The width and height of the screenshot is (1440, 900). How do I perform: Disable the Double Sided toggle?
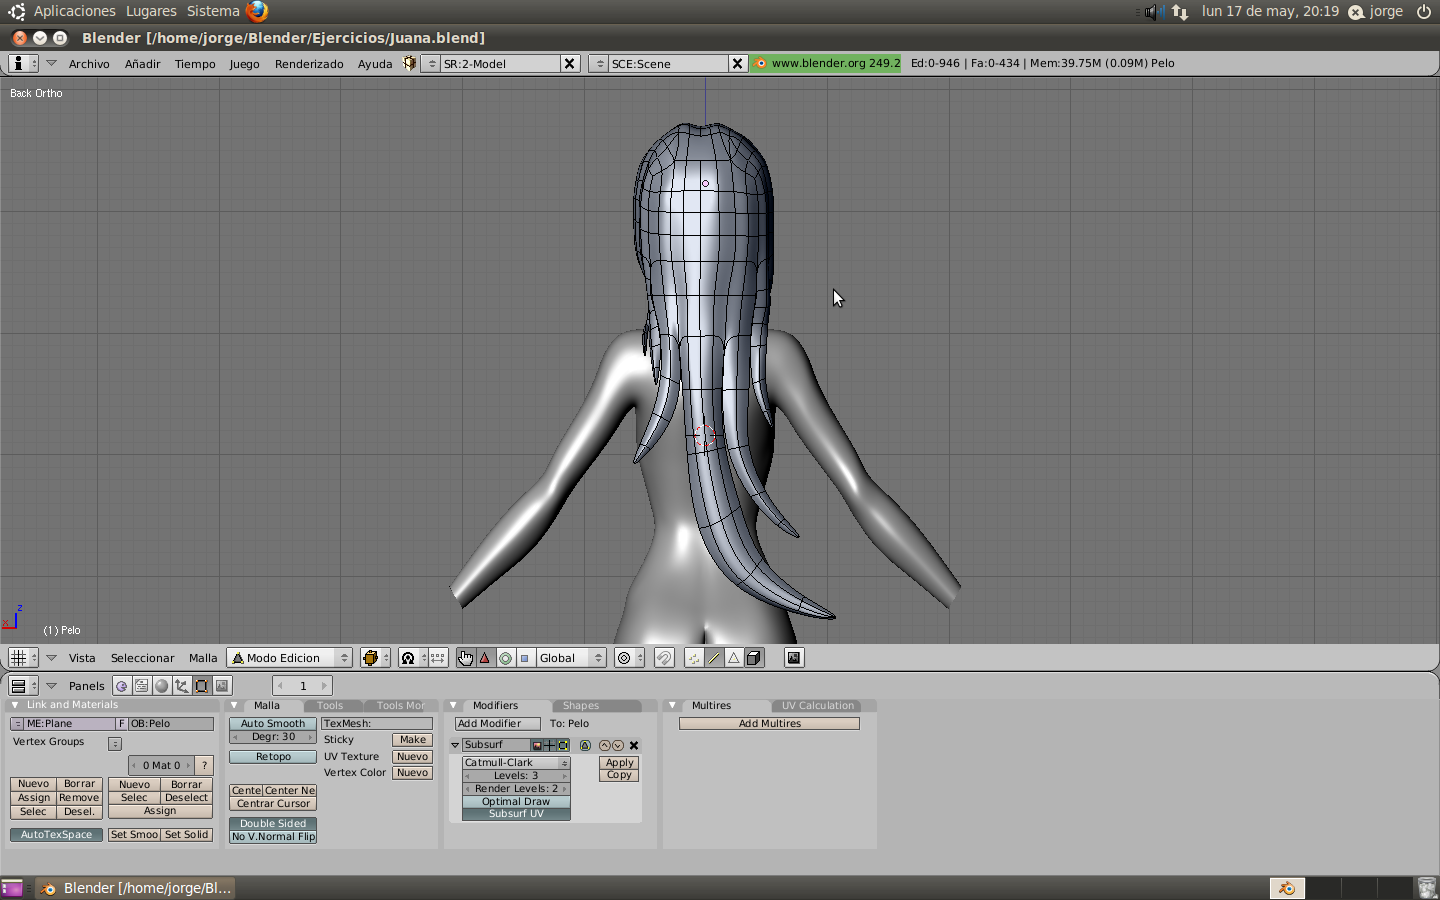pyautogui.click(x=273, y=823)
